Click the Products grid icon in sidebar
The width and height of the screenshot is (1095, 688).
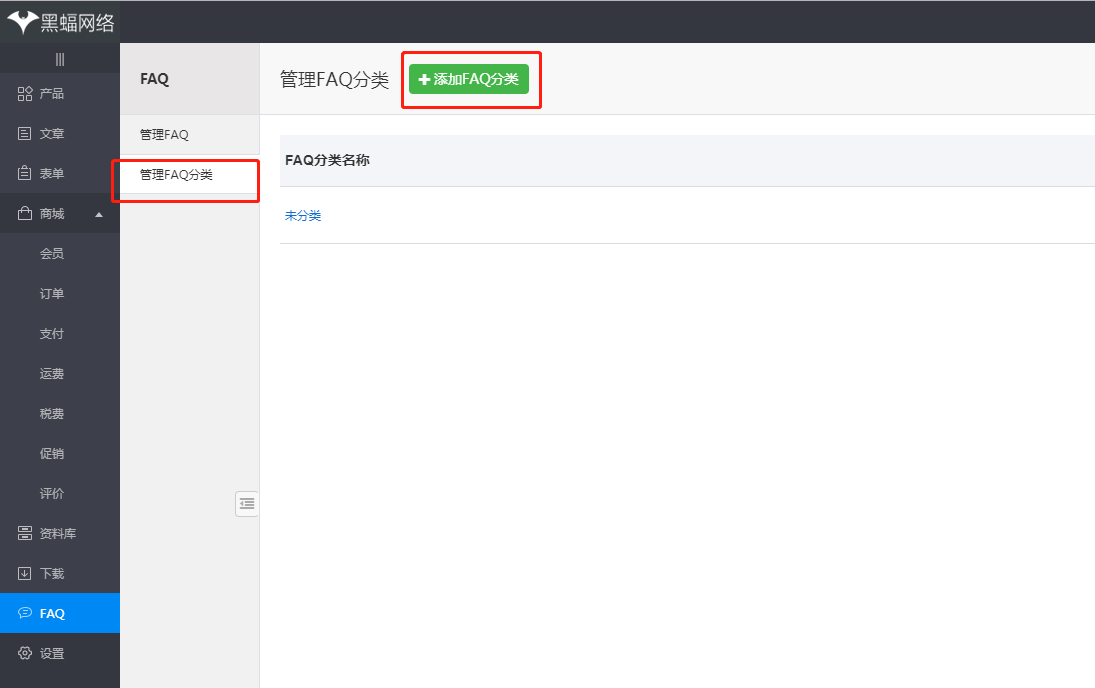coord(25,94)
